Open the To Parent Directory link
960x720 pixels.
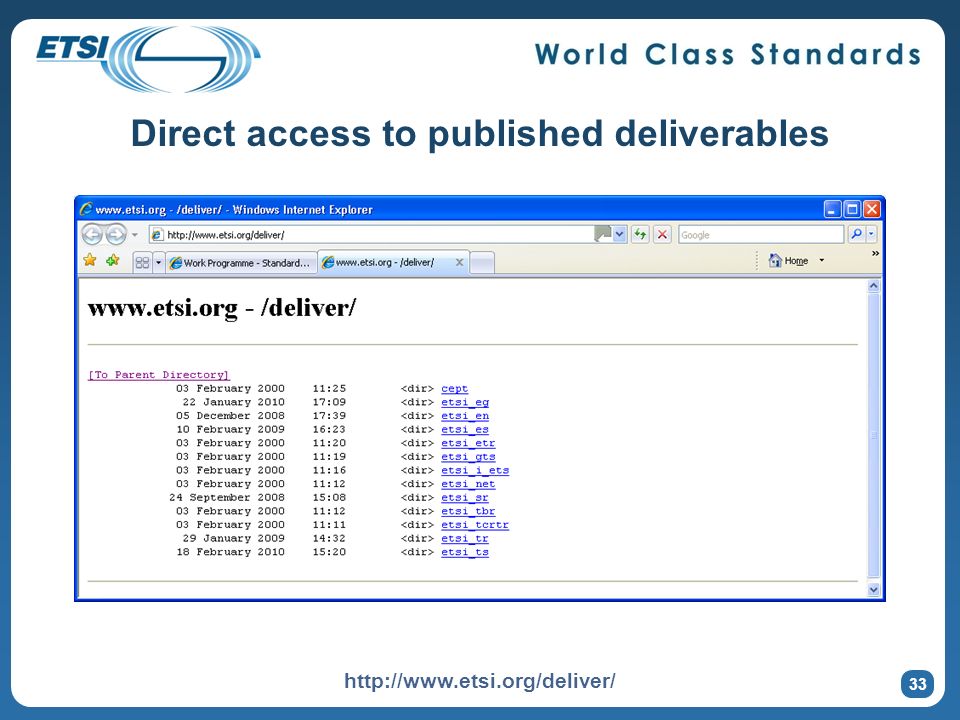pos(159,375)
